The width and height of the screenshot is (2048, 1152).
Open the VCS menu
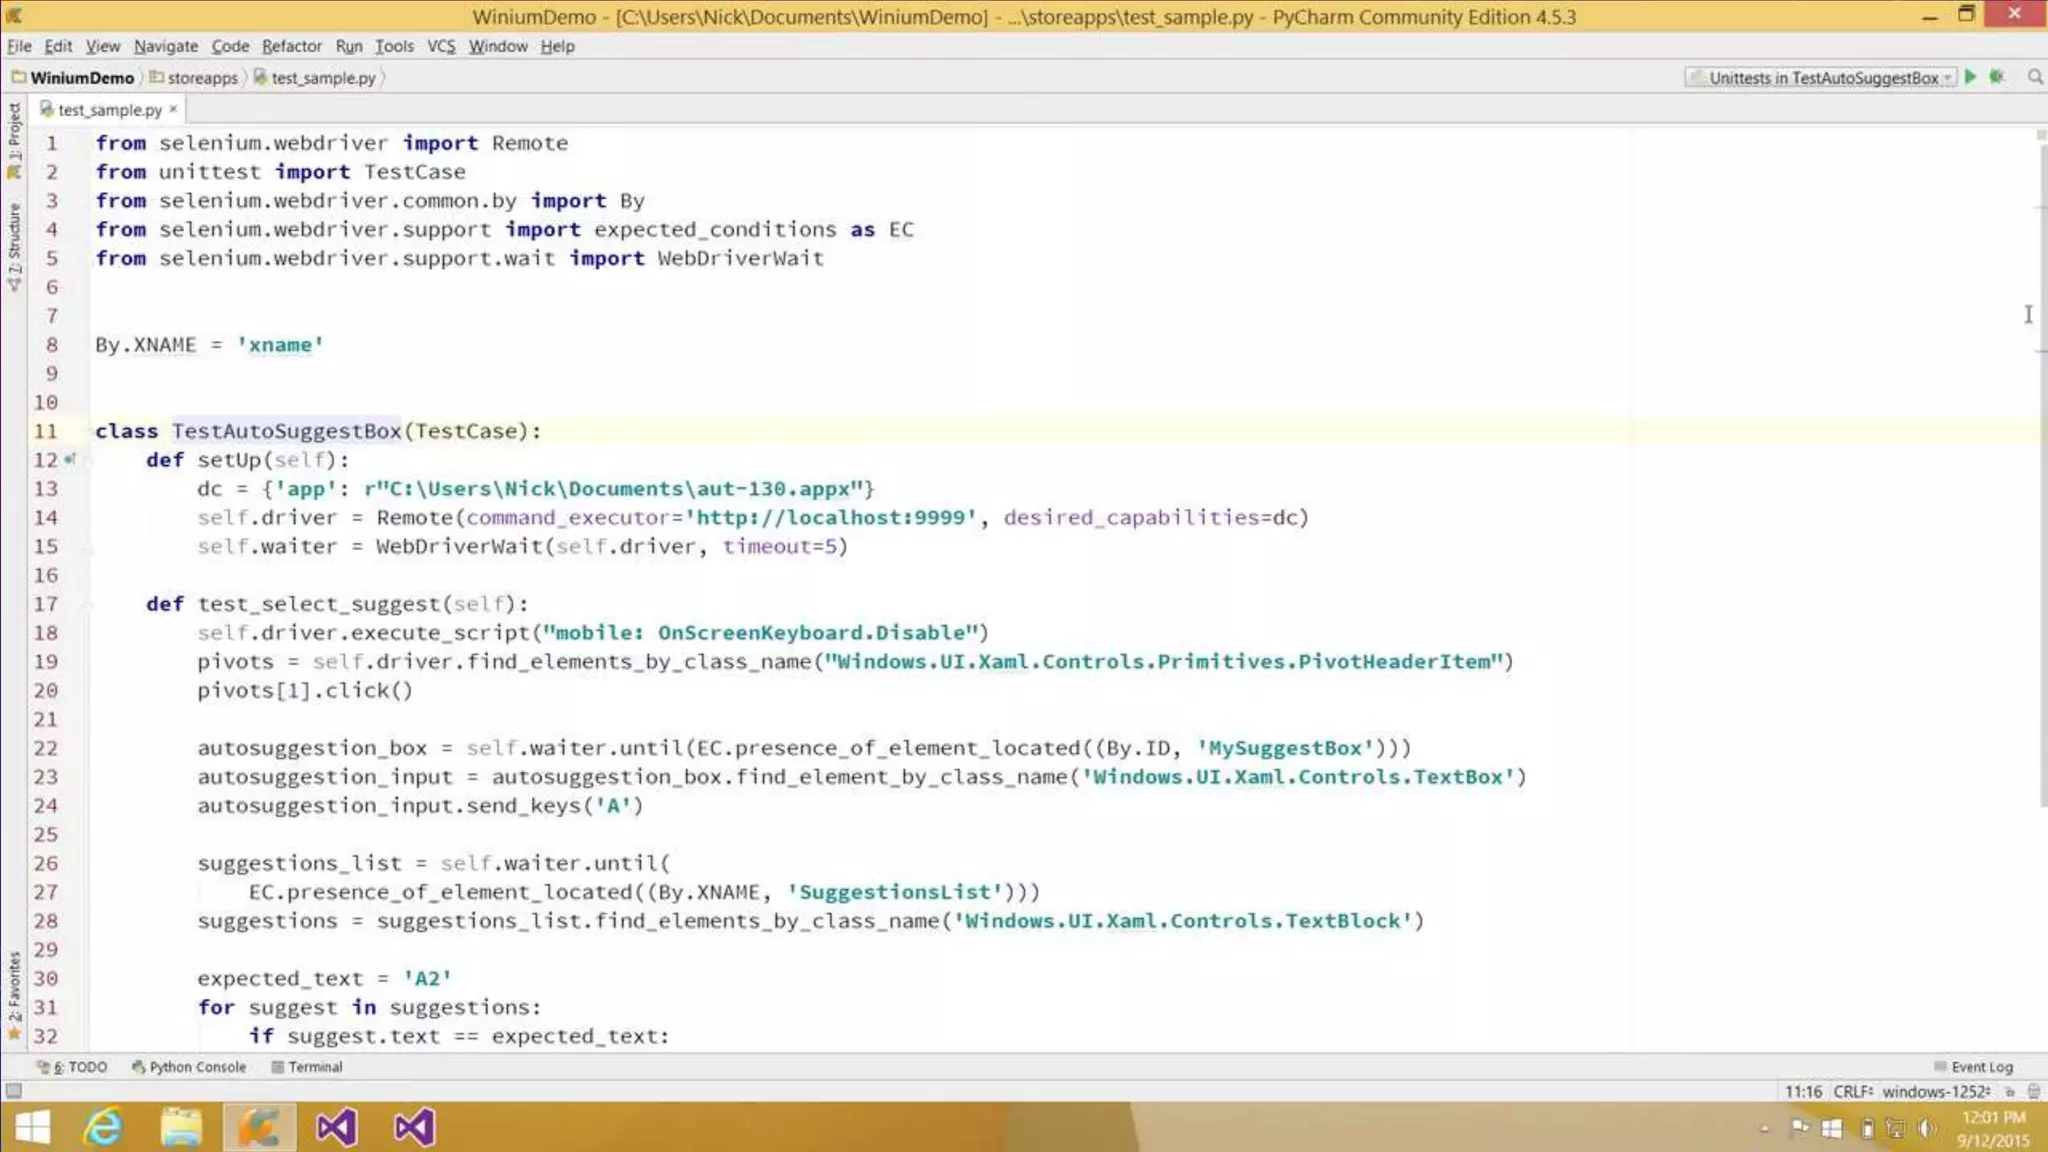tap(440, 46)
